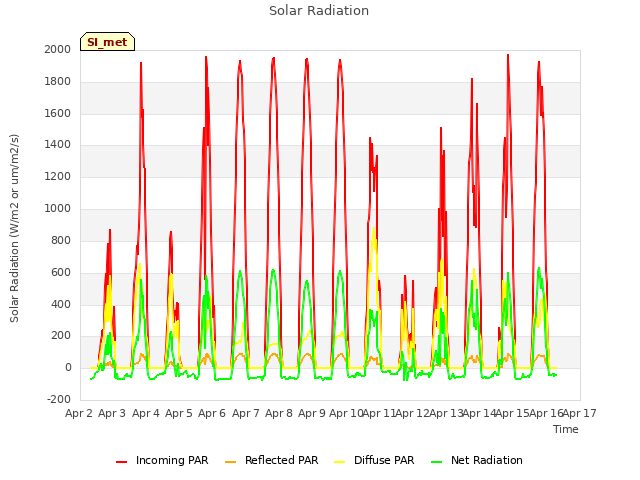Click the Apr 4 x-axis tick label
Image resolution: width=640 pixels, height=480 pixels.
[146, 413]
